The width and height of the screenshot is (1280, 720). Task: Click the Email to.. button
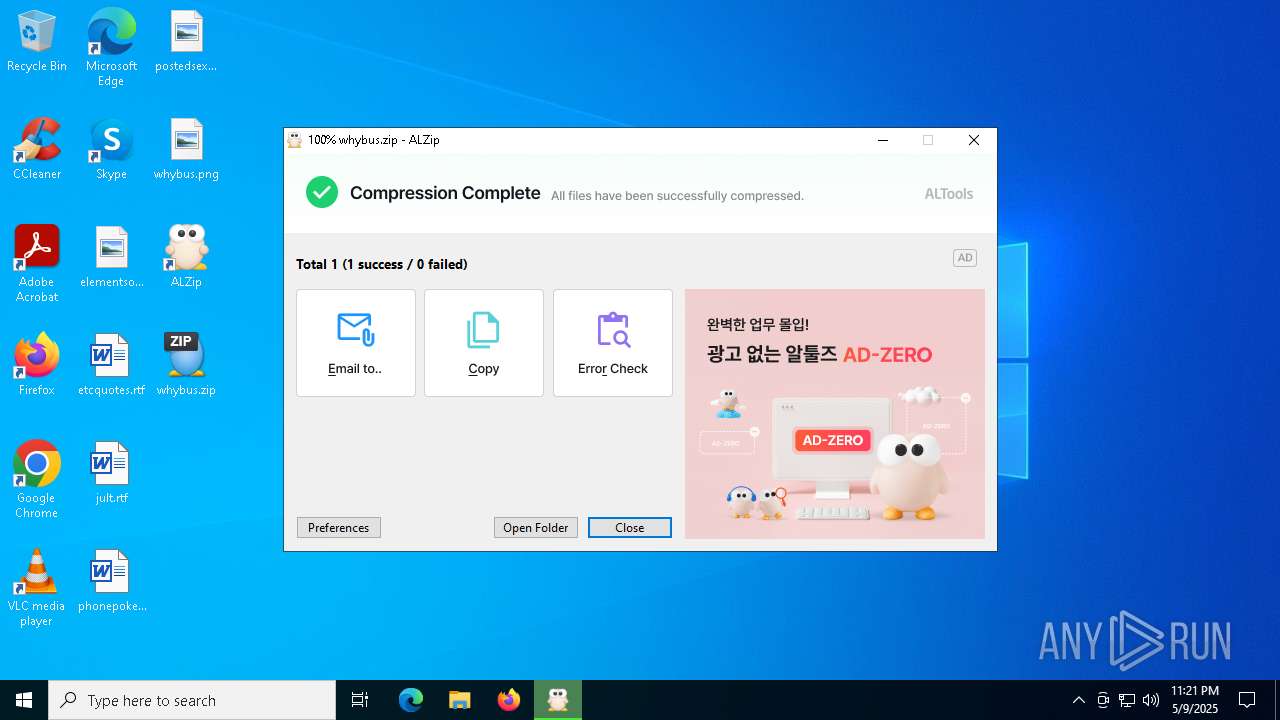pos(356,343)
